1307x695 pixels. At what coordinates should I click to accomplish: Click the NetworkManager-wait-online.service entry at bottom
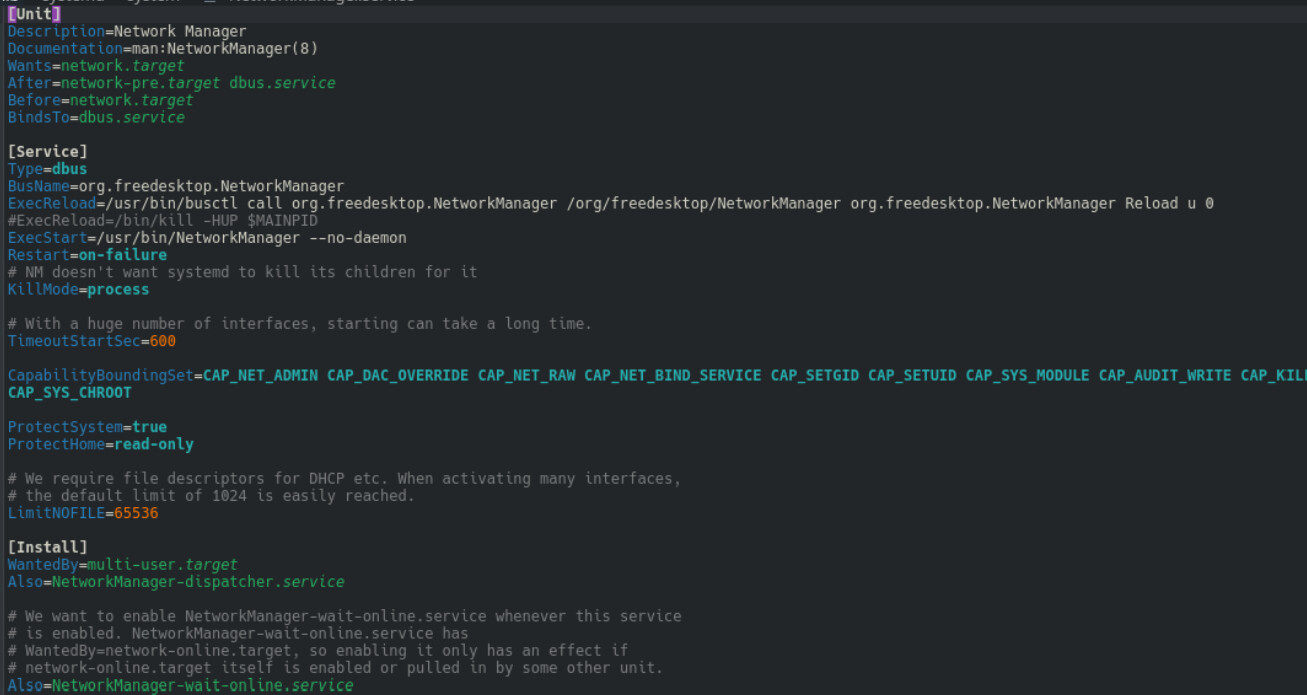(202, 686)
